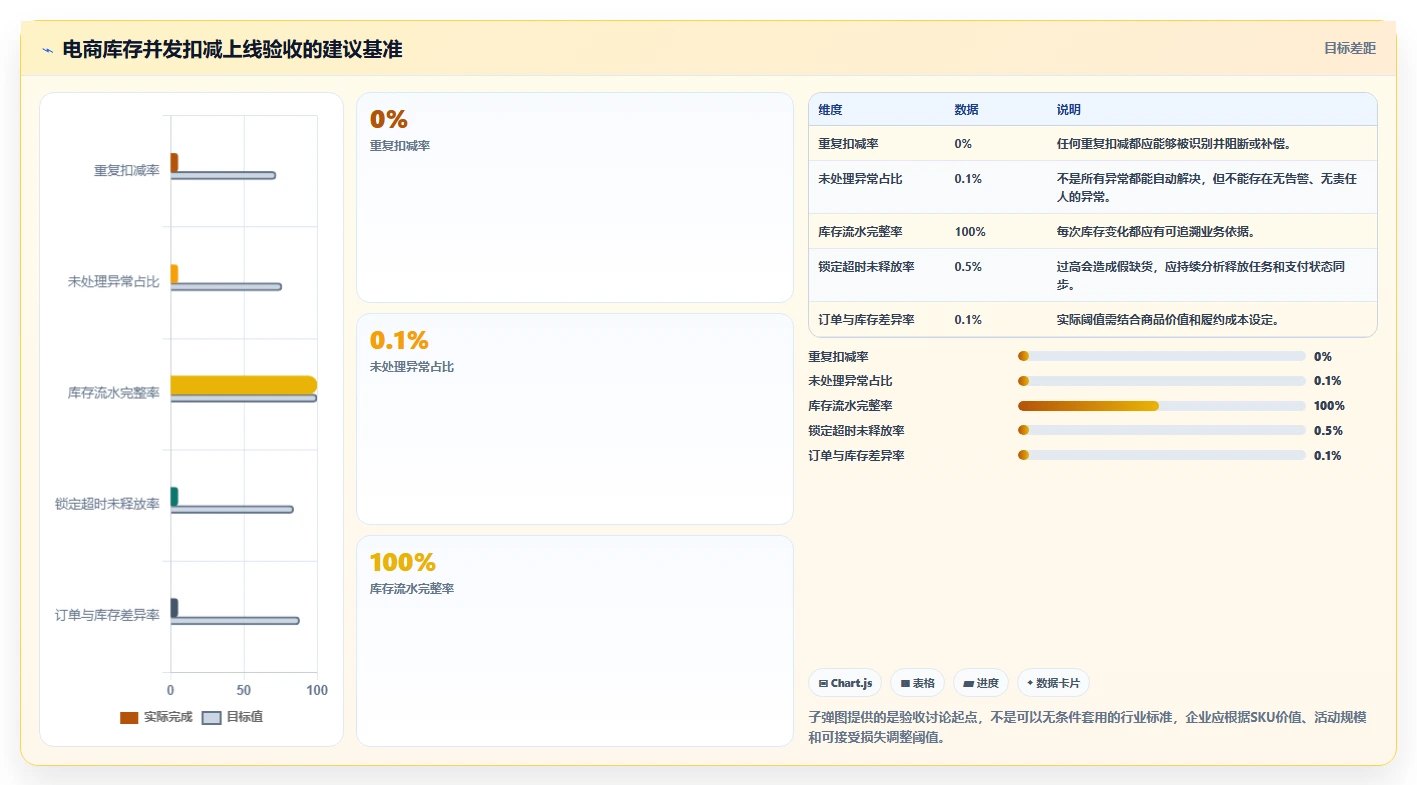Click the 目标差距 label in the header
This screenshot has width=1417, height=785.
click(1350, 48)
